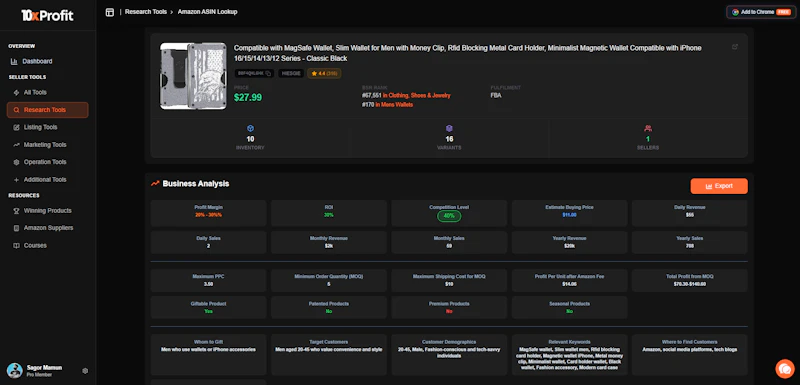This screenshot has height=385, width=800.
Task: Open settings gear next to Sagor Mamun
Action: (85, 371)
